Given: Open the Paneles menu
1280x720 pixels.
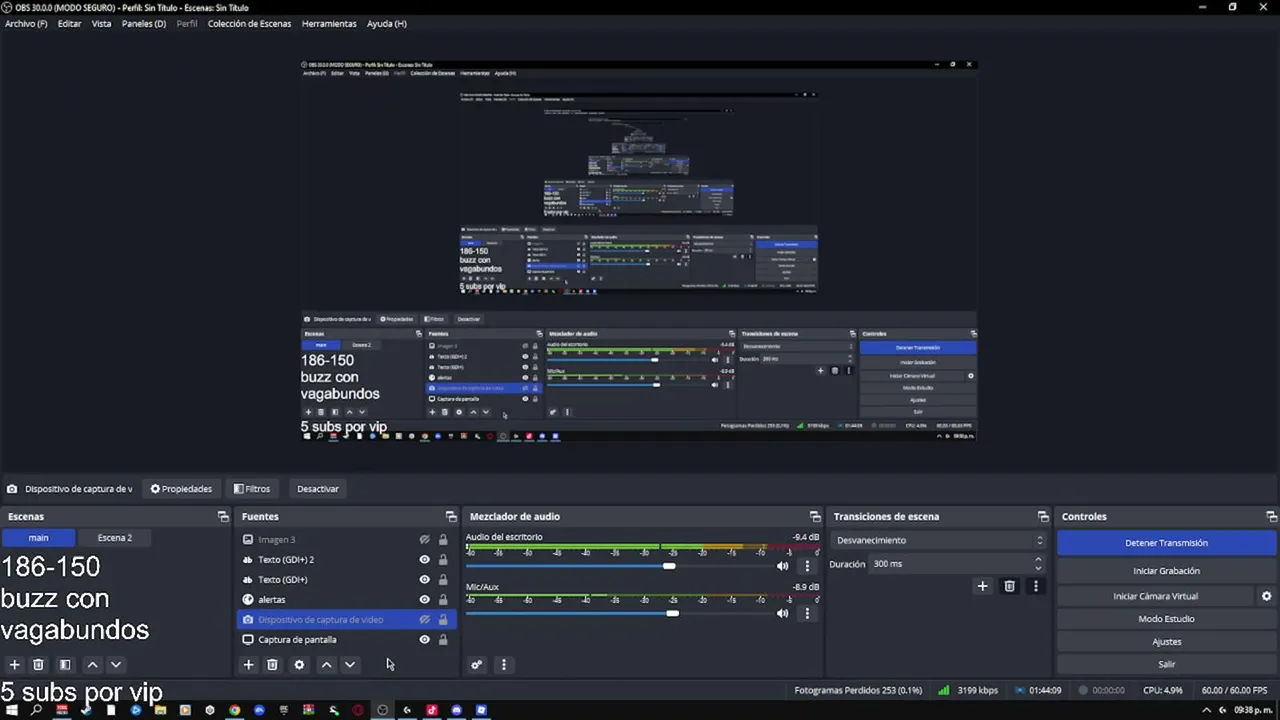Looking at the screenshot, I should coord(144,24).
